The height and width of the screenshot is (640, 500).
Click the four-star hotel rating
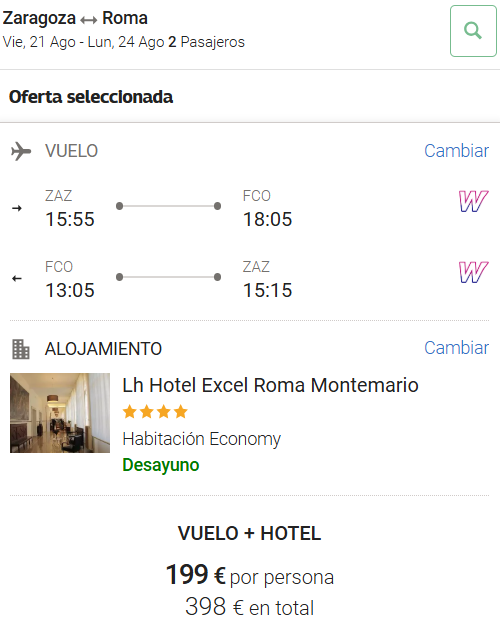tap(155, 412)
